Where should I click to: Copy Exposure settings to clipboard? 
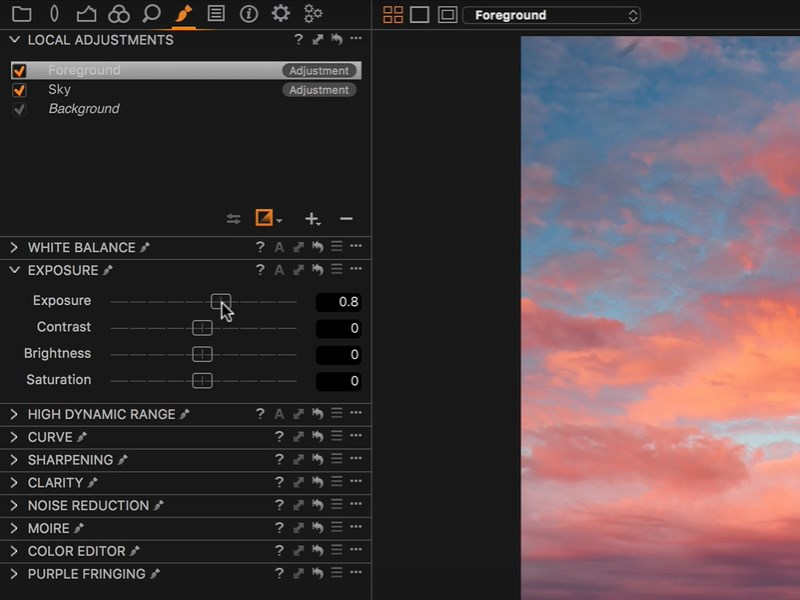[298, 270]
